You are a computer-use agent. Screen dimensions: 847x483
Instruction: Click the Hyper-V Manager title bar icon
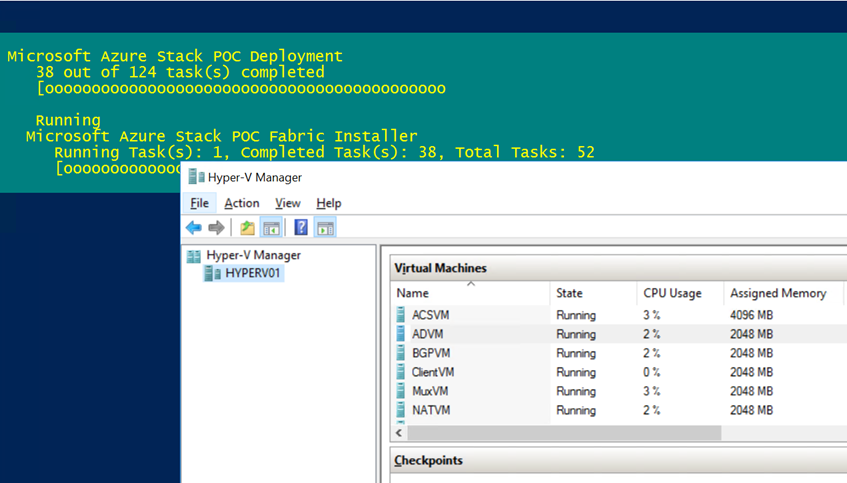(196, 177)
